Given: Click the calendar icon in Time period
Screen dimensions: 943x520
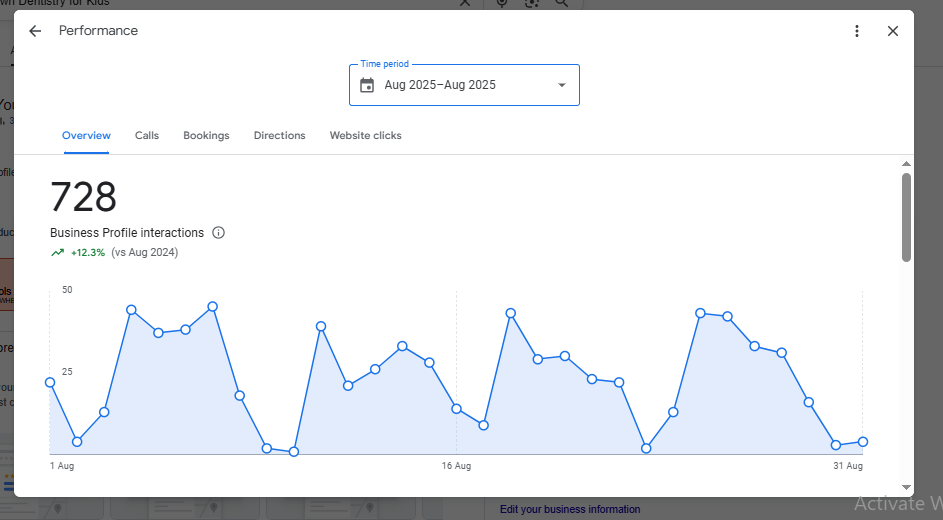Looking at the screenshot, I should (x=367, y=85).
